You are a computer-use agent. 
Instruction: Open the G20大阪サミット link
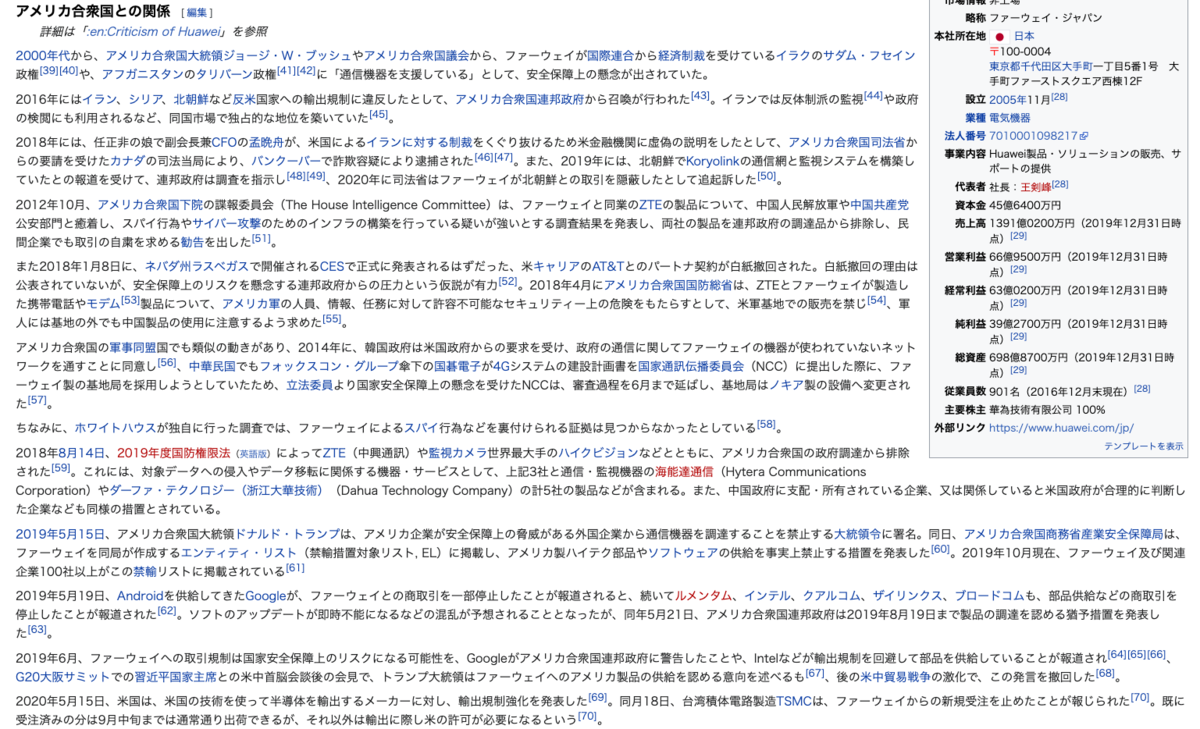[x=63, y=676]
